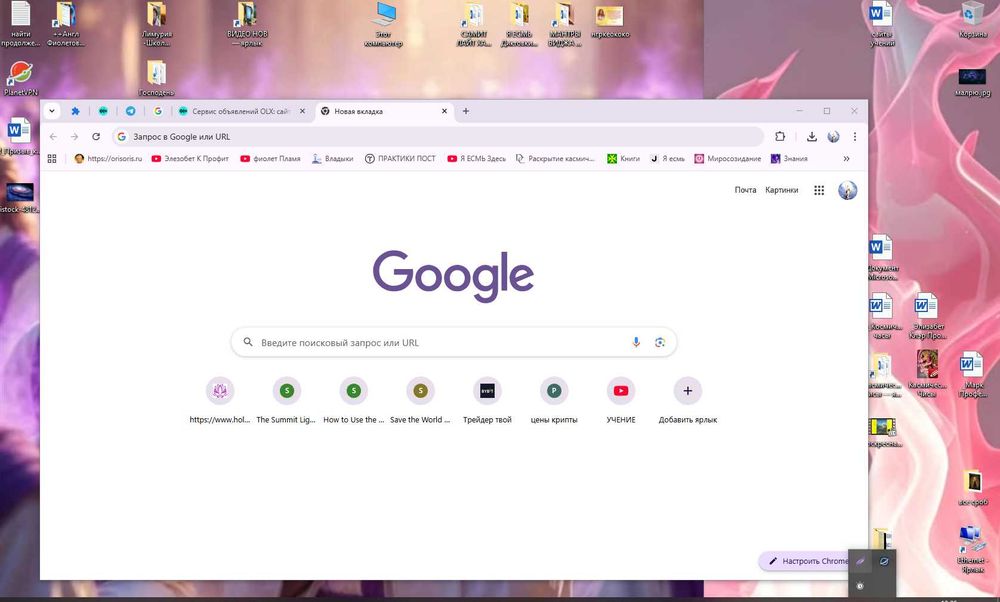Screen dimensions: 1000x602
Task: Close the Новая вкладка tab
Action: coord(445,111)
